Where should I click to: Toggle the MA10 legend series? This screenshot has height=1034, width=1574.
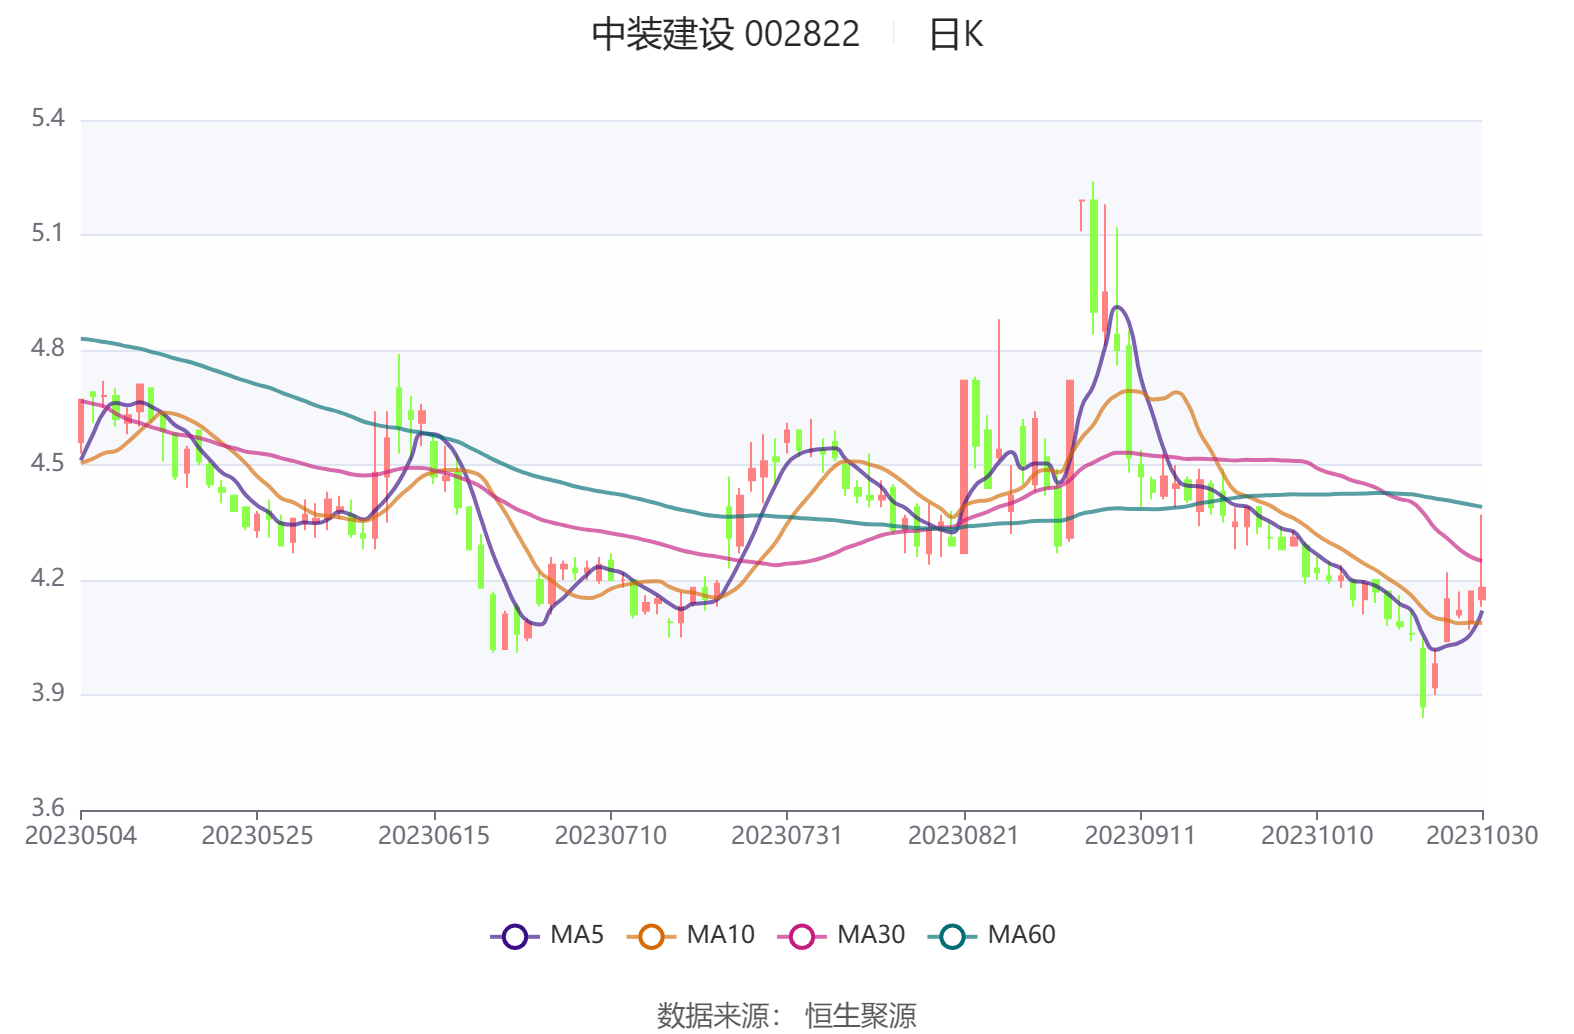click(x=691, y=935)
